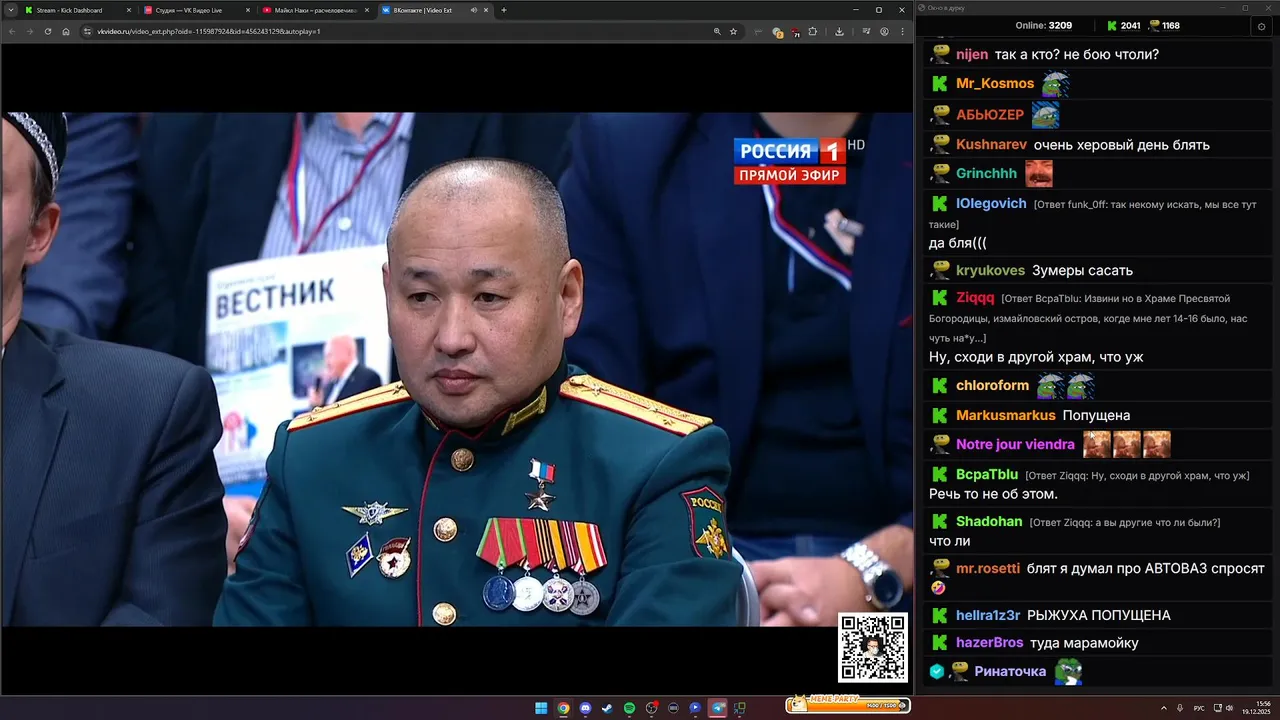Bookmark this page with star icon
The image size is (1280, 720).
click(733, 31)
